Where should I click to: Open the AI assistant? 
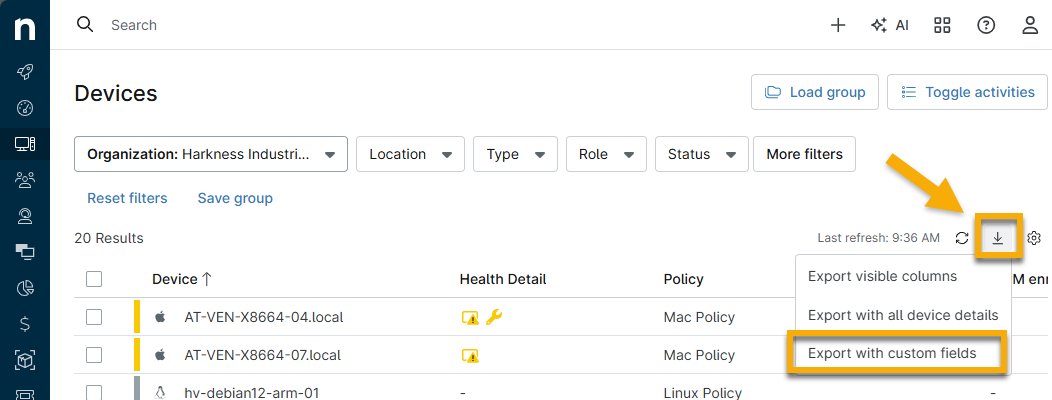pos(890,25)
